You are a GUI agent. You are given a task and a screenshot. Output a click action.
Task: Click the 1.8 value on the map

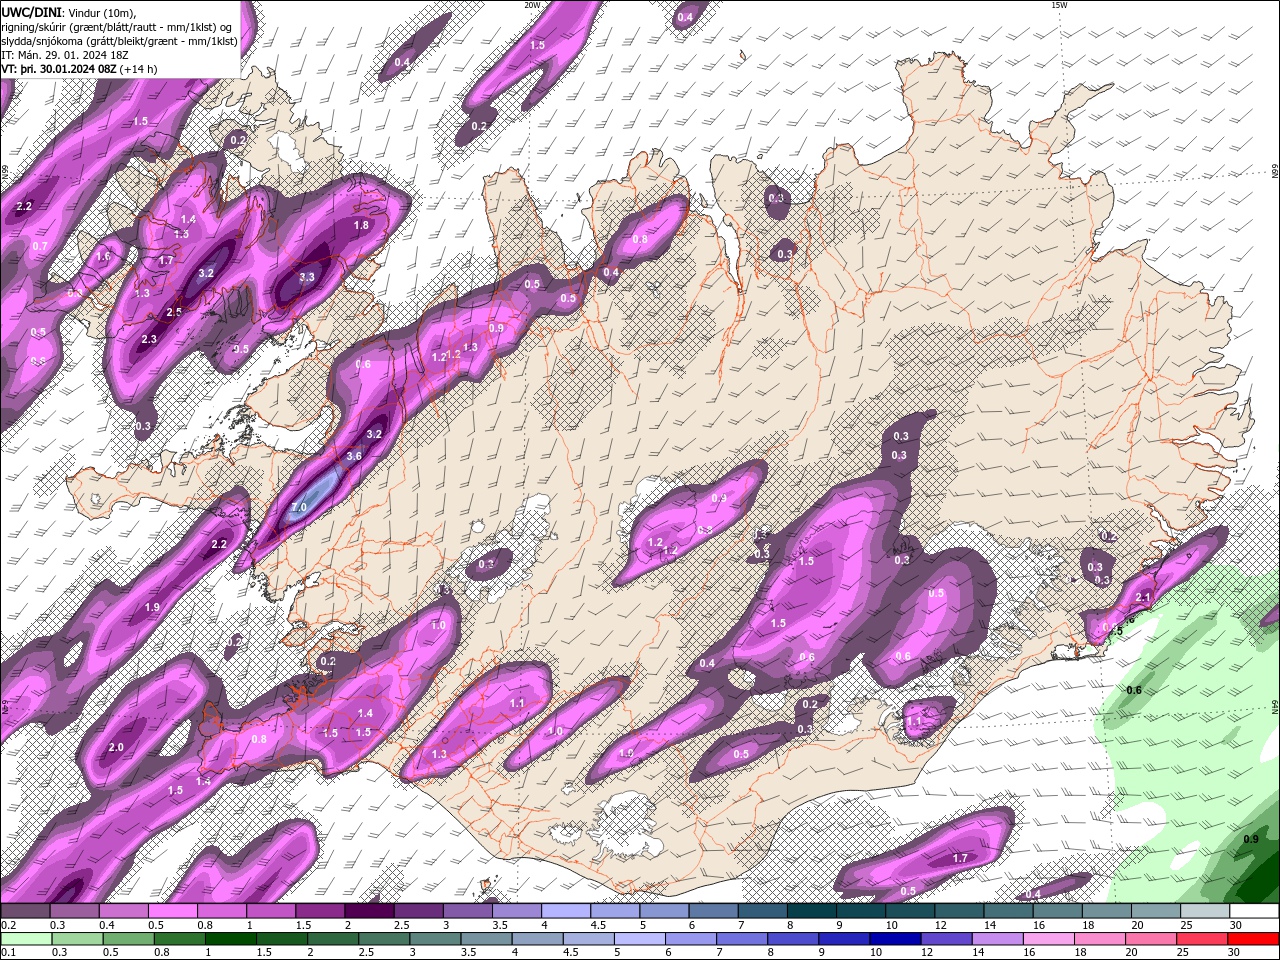(362, 226)
